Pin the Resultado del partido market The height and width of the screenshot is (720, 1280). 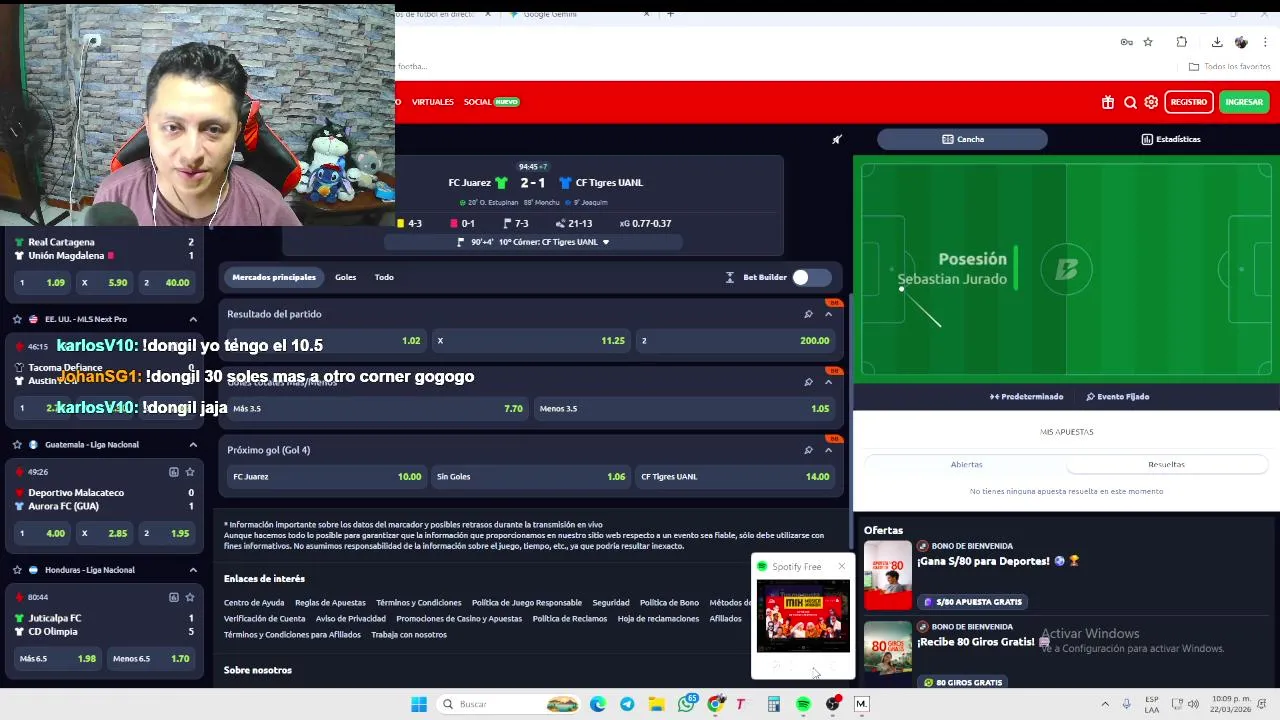[808, 314]
